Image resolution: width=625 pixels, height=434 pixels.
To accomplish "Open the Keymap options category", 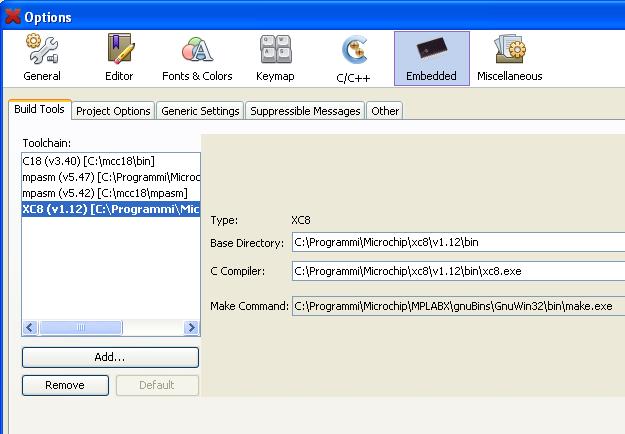I will [x=275, y=58].
